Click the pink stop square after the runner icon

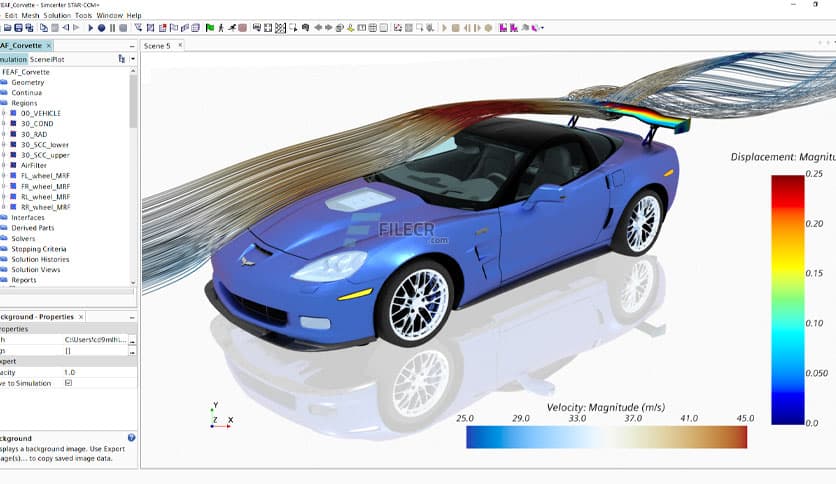coord(242,28)
